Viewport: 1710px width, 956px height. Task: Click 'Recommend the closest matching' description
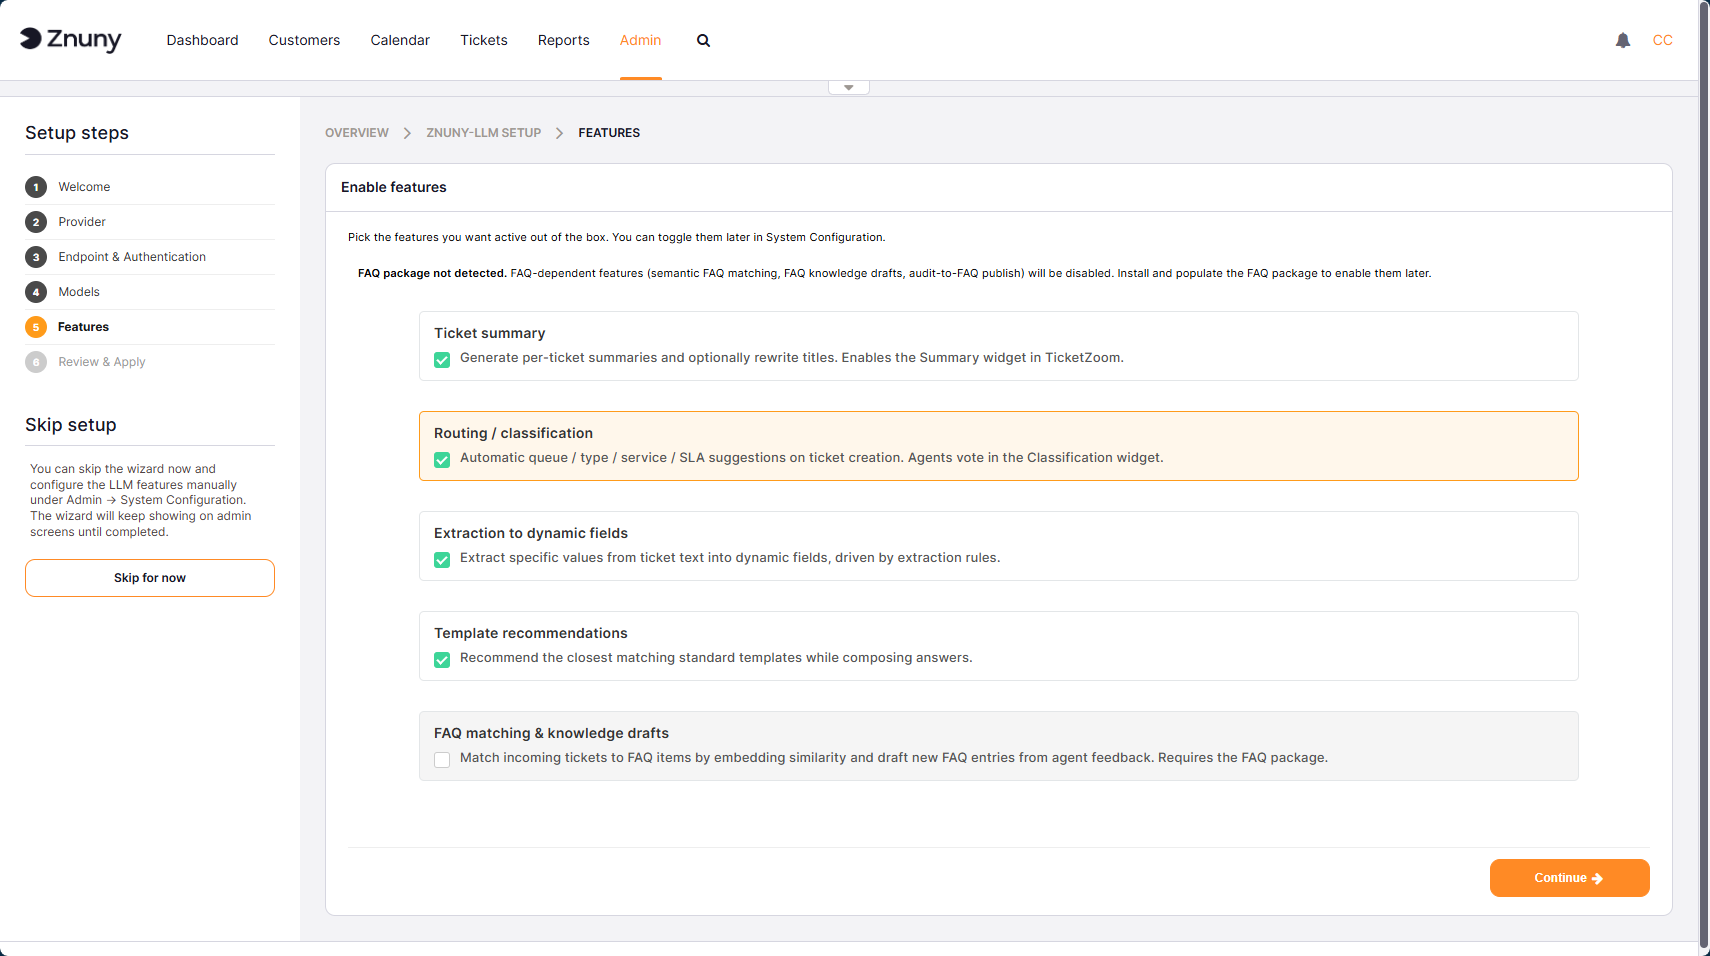(x=716, y=658)
